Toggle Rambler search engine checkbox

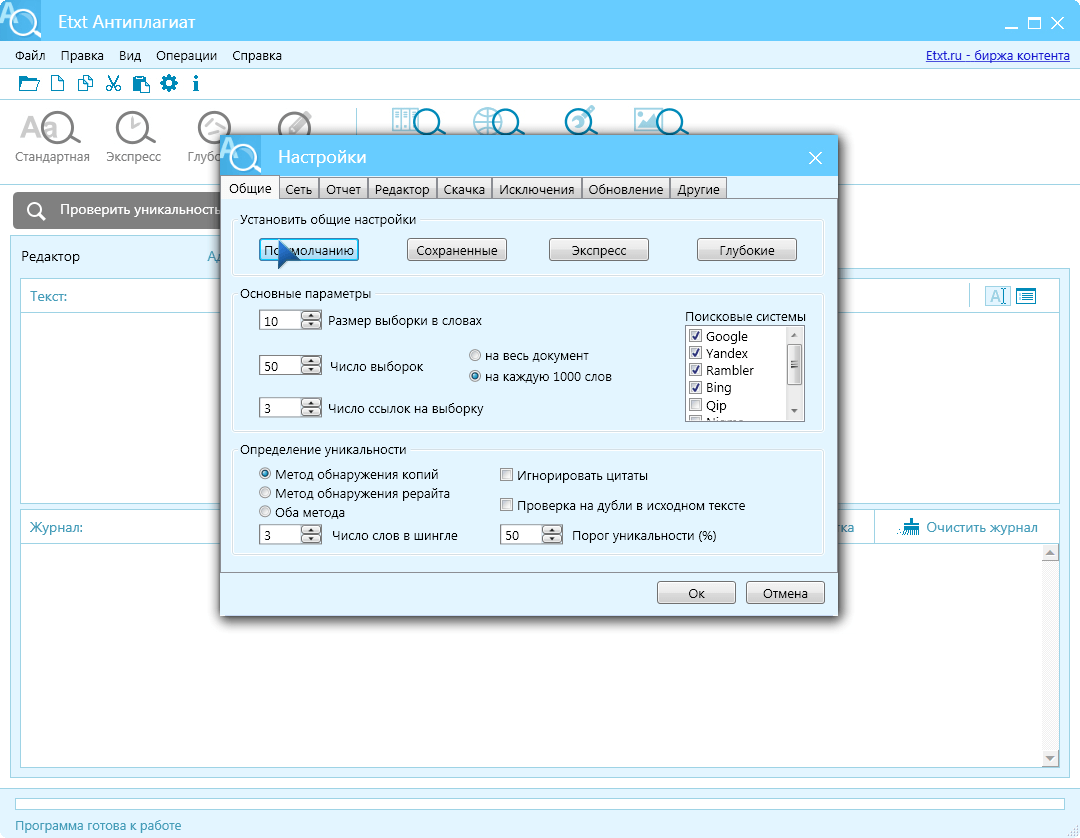[x=696, y=370]
